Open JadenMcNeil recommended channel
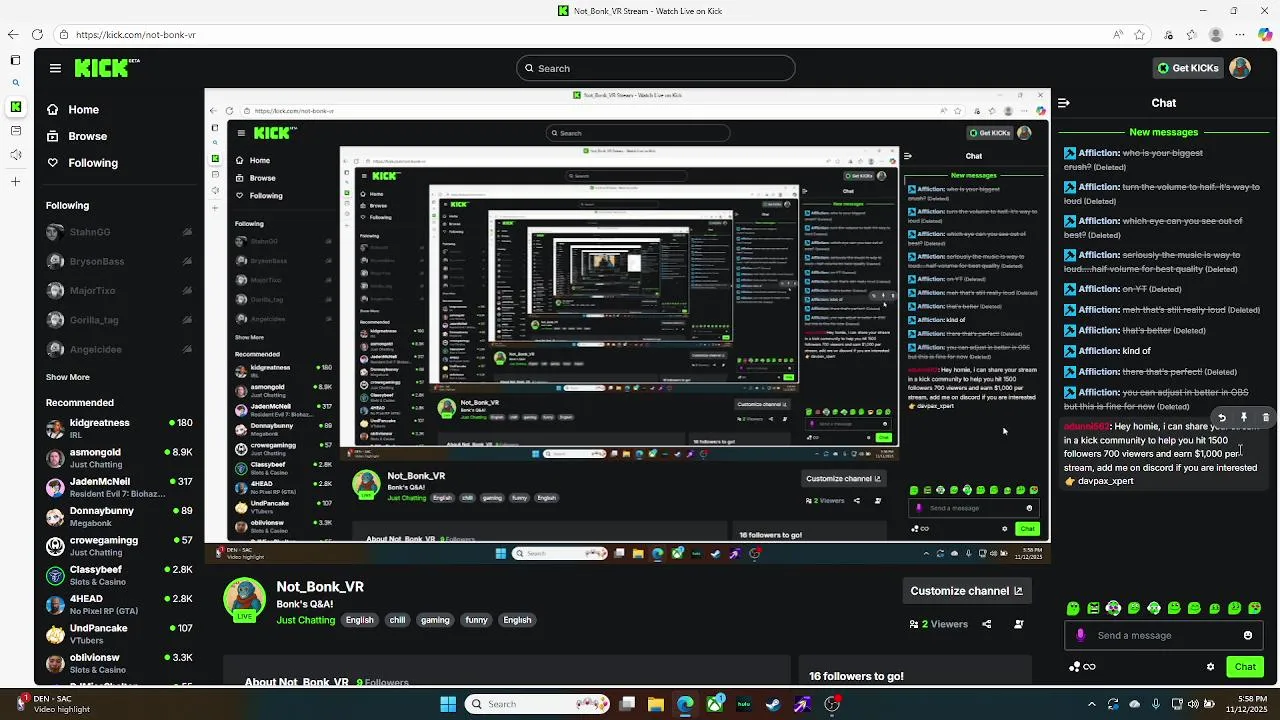 (x=119, y=487)
